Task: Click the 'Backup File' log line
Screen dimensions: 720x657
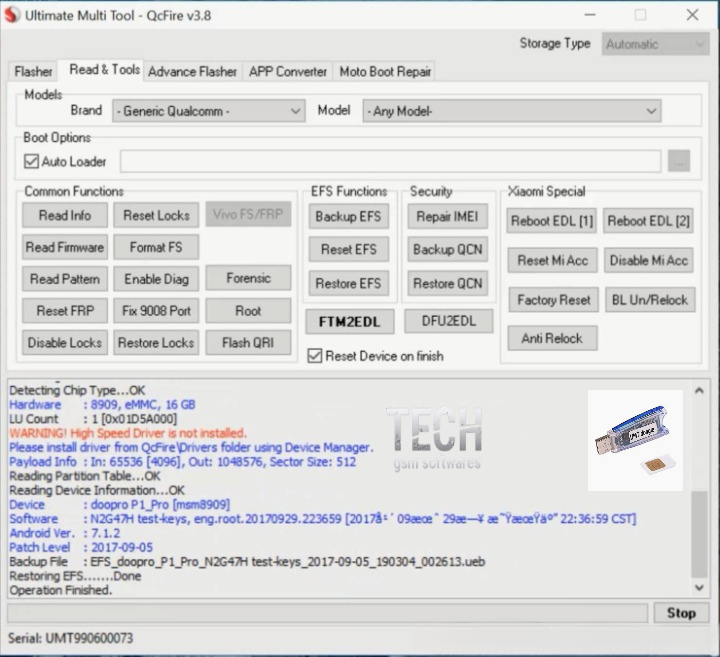Action: coord(247,562)
